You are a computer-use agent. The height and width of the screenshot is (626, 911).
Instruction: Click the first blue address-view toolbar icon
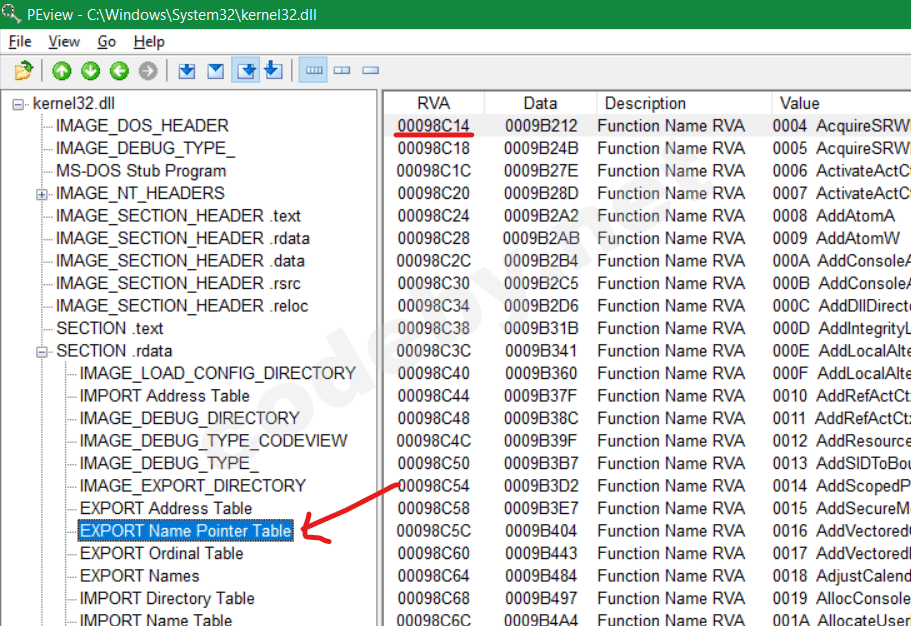(x=186, y=71)
